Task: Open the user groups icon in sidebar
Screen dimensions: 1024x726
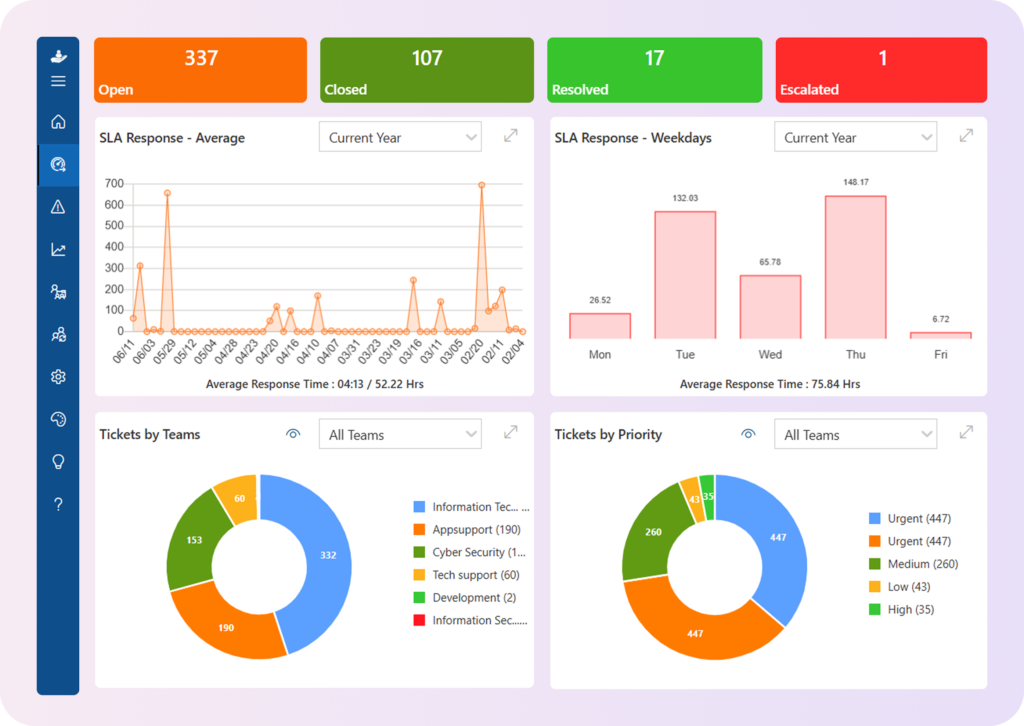Action: click(58, 334)
